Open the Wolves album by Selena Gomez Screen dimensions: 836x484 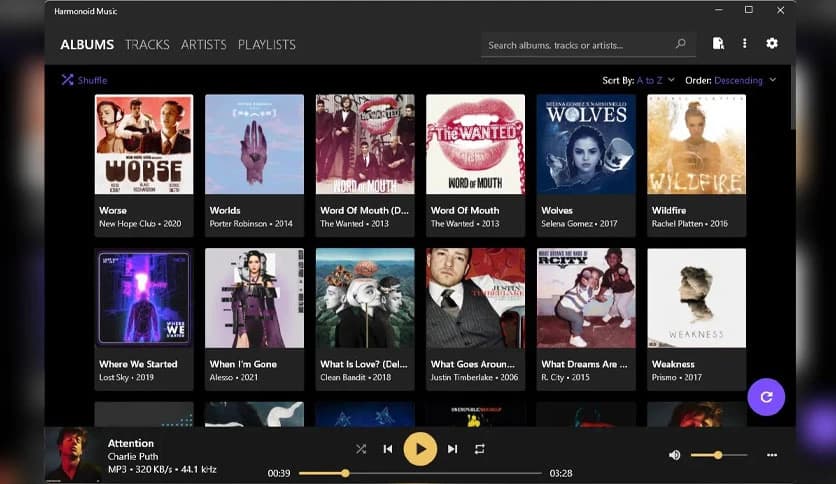[x=585, y=145]
